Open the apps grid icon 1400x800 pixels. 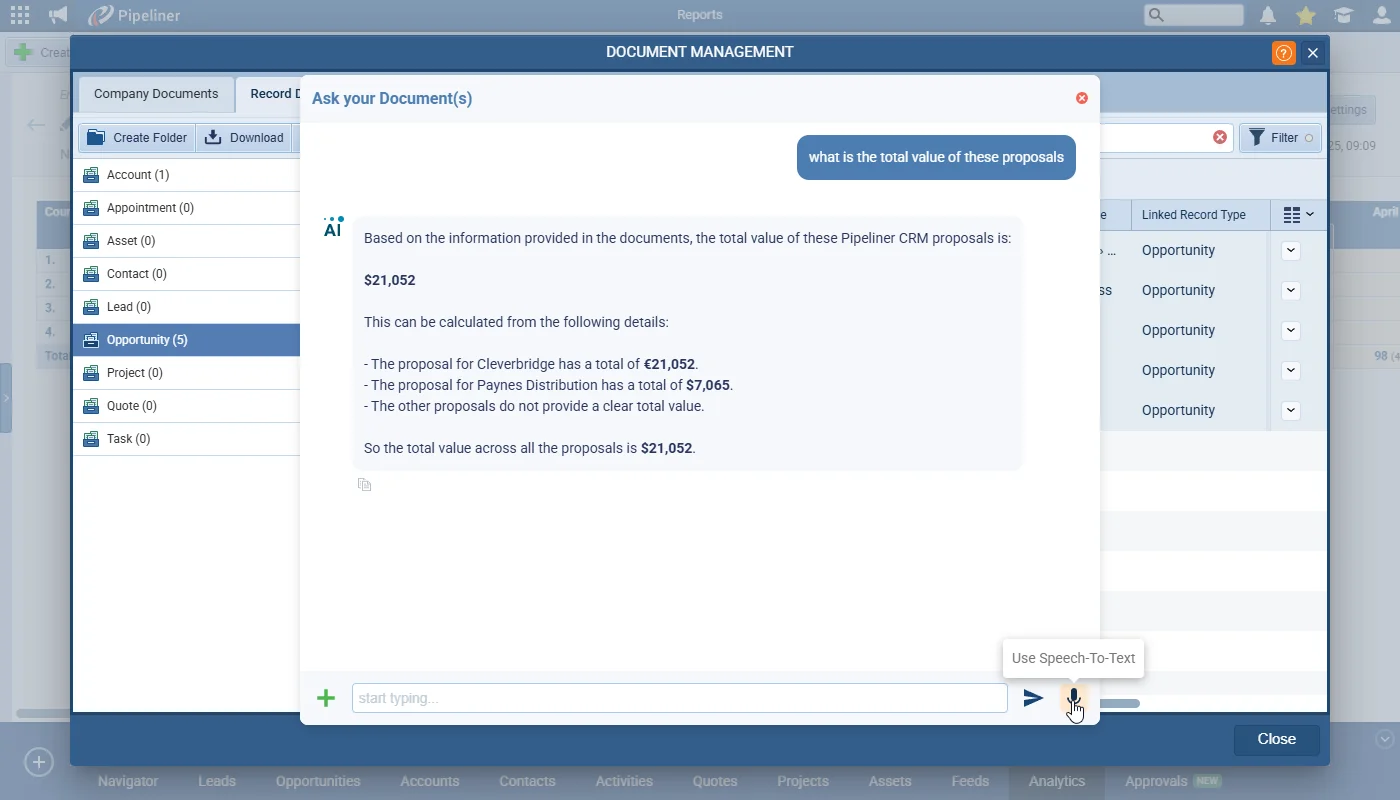tap(19, 15)
